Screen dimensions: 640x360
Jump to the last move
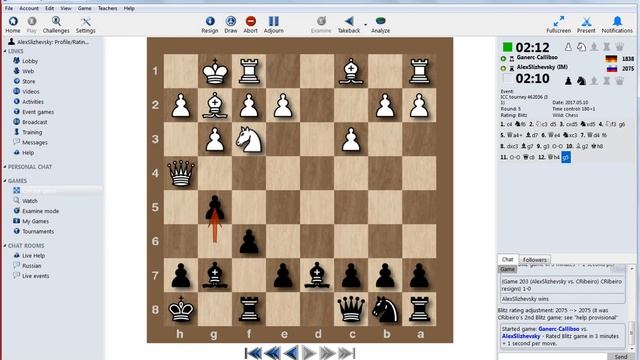(x=347, y=353)
